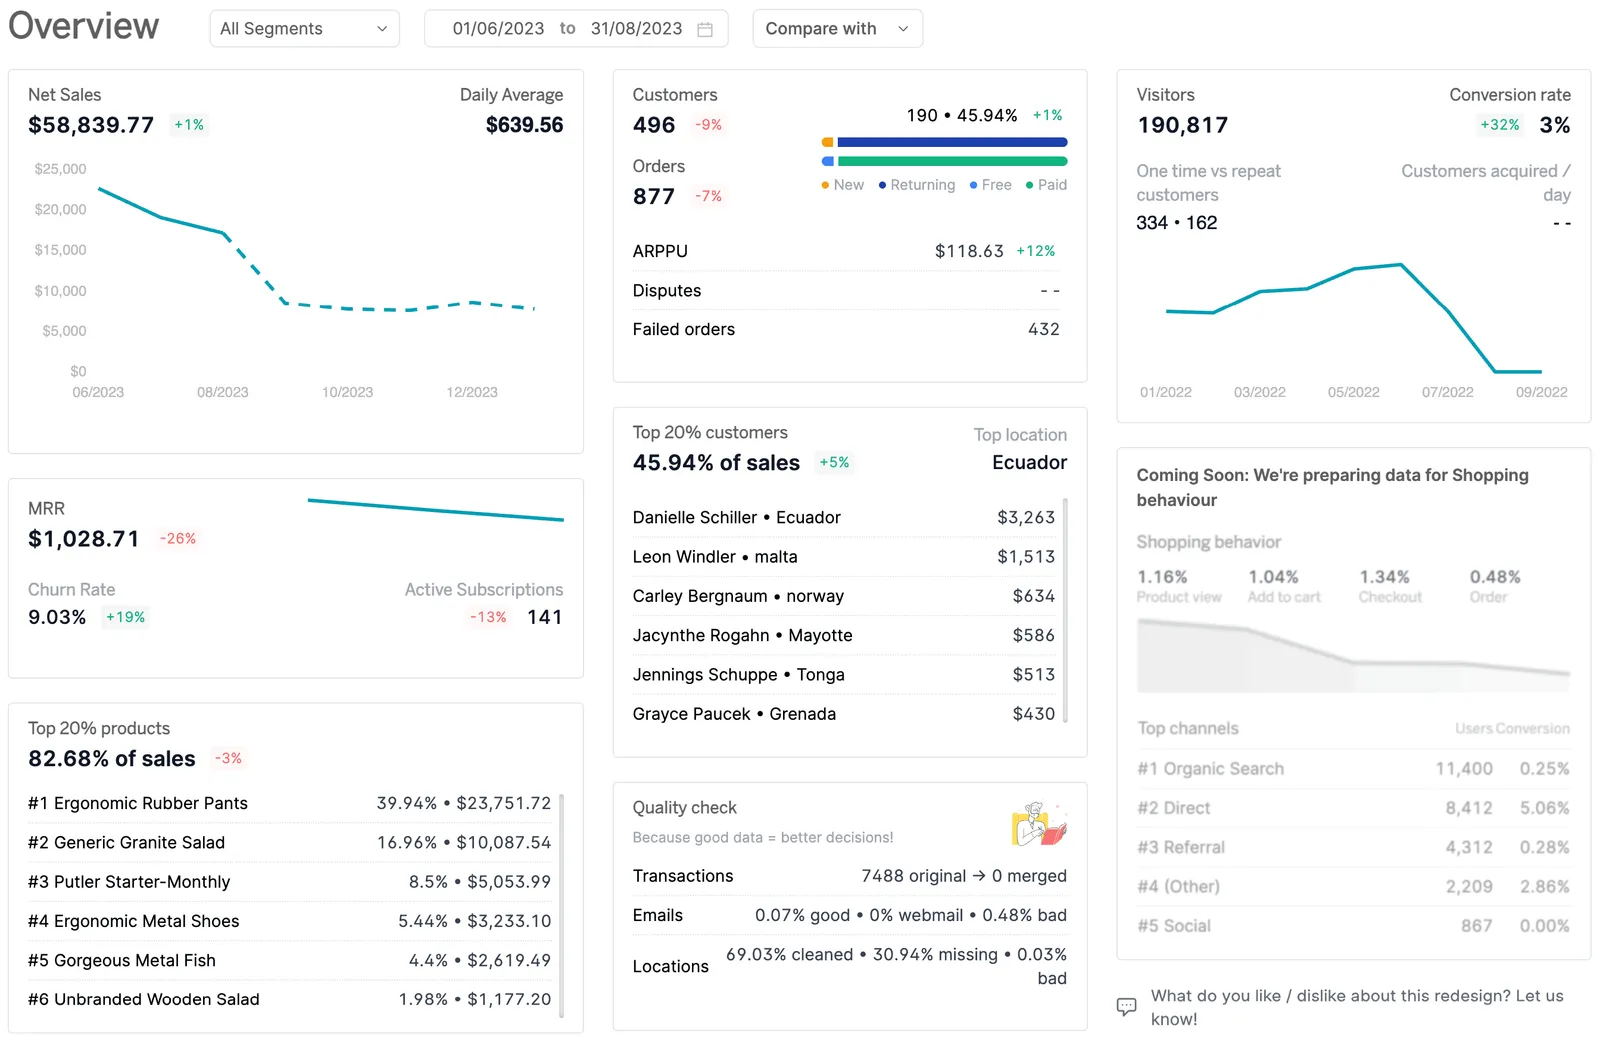Open customer Jennings Schuppe from Tonga
Image resolution: width=1600 pixels, height=1040 pixels.
(843, 674)
